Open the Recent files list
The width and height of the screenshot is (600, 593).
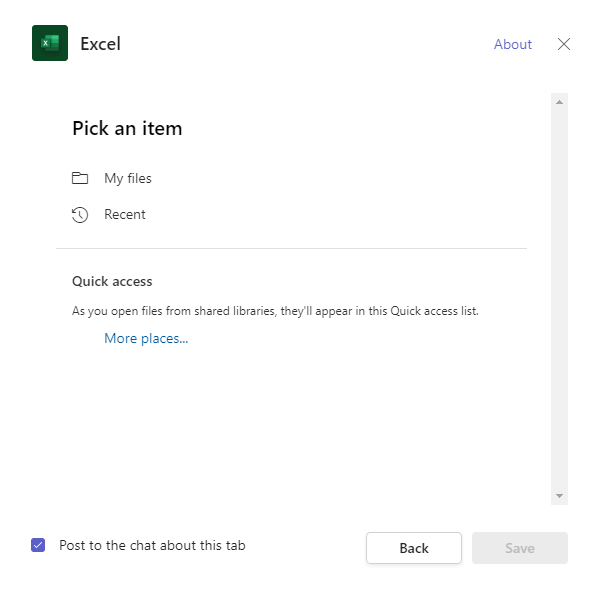[x=109, y=214]
